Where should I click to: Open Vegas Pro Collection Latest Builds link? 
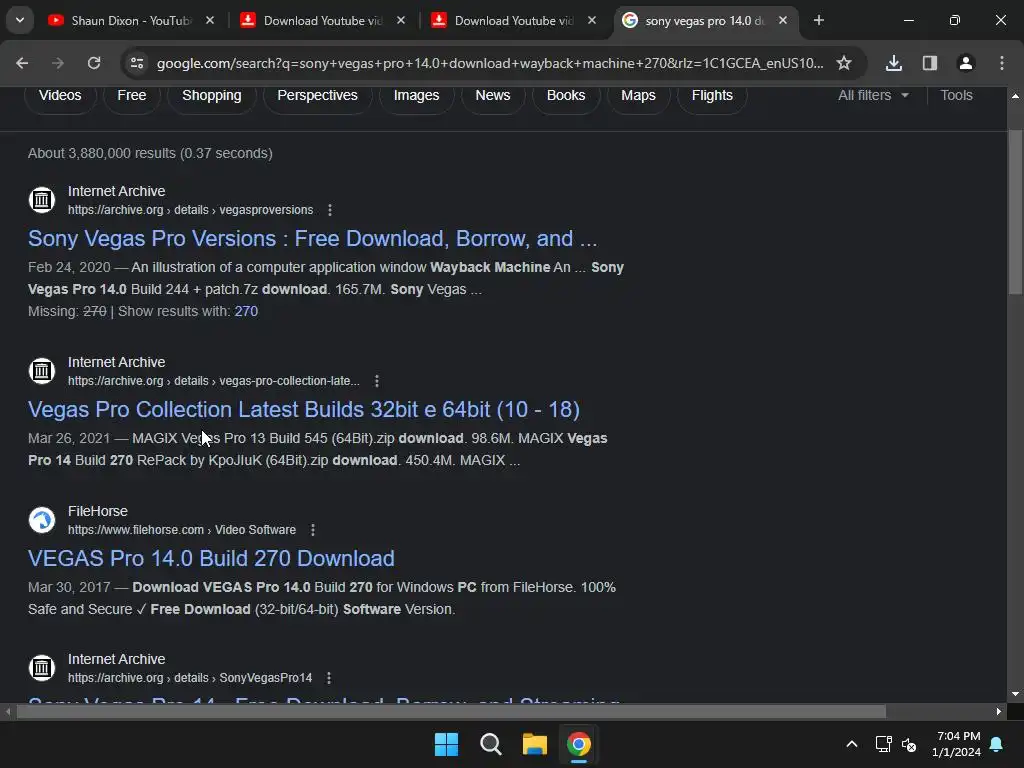click(304, 409)
